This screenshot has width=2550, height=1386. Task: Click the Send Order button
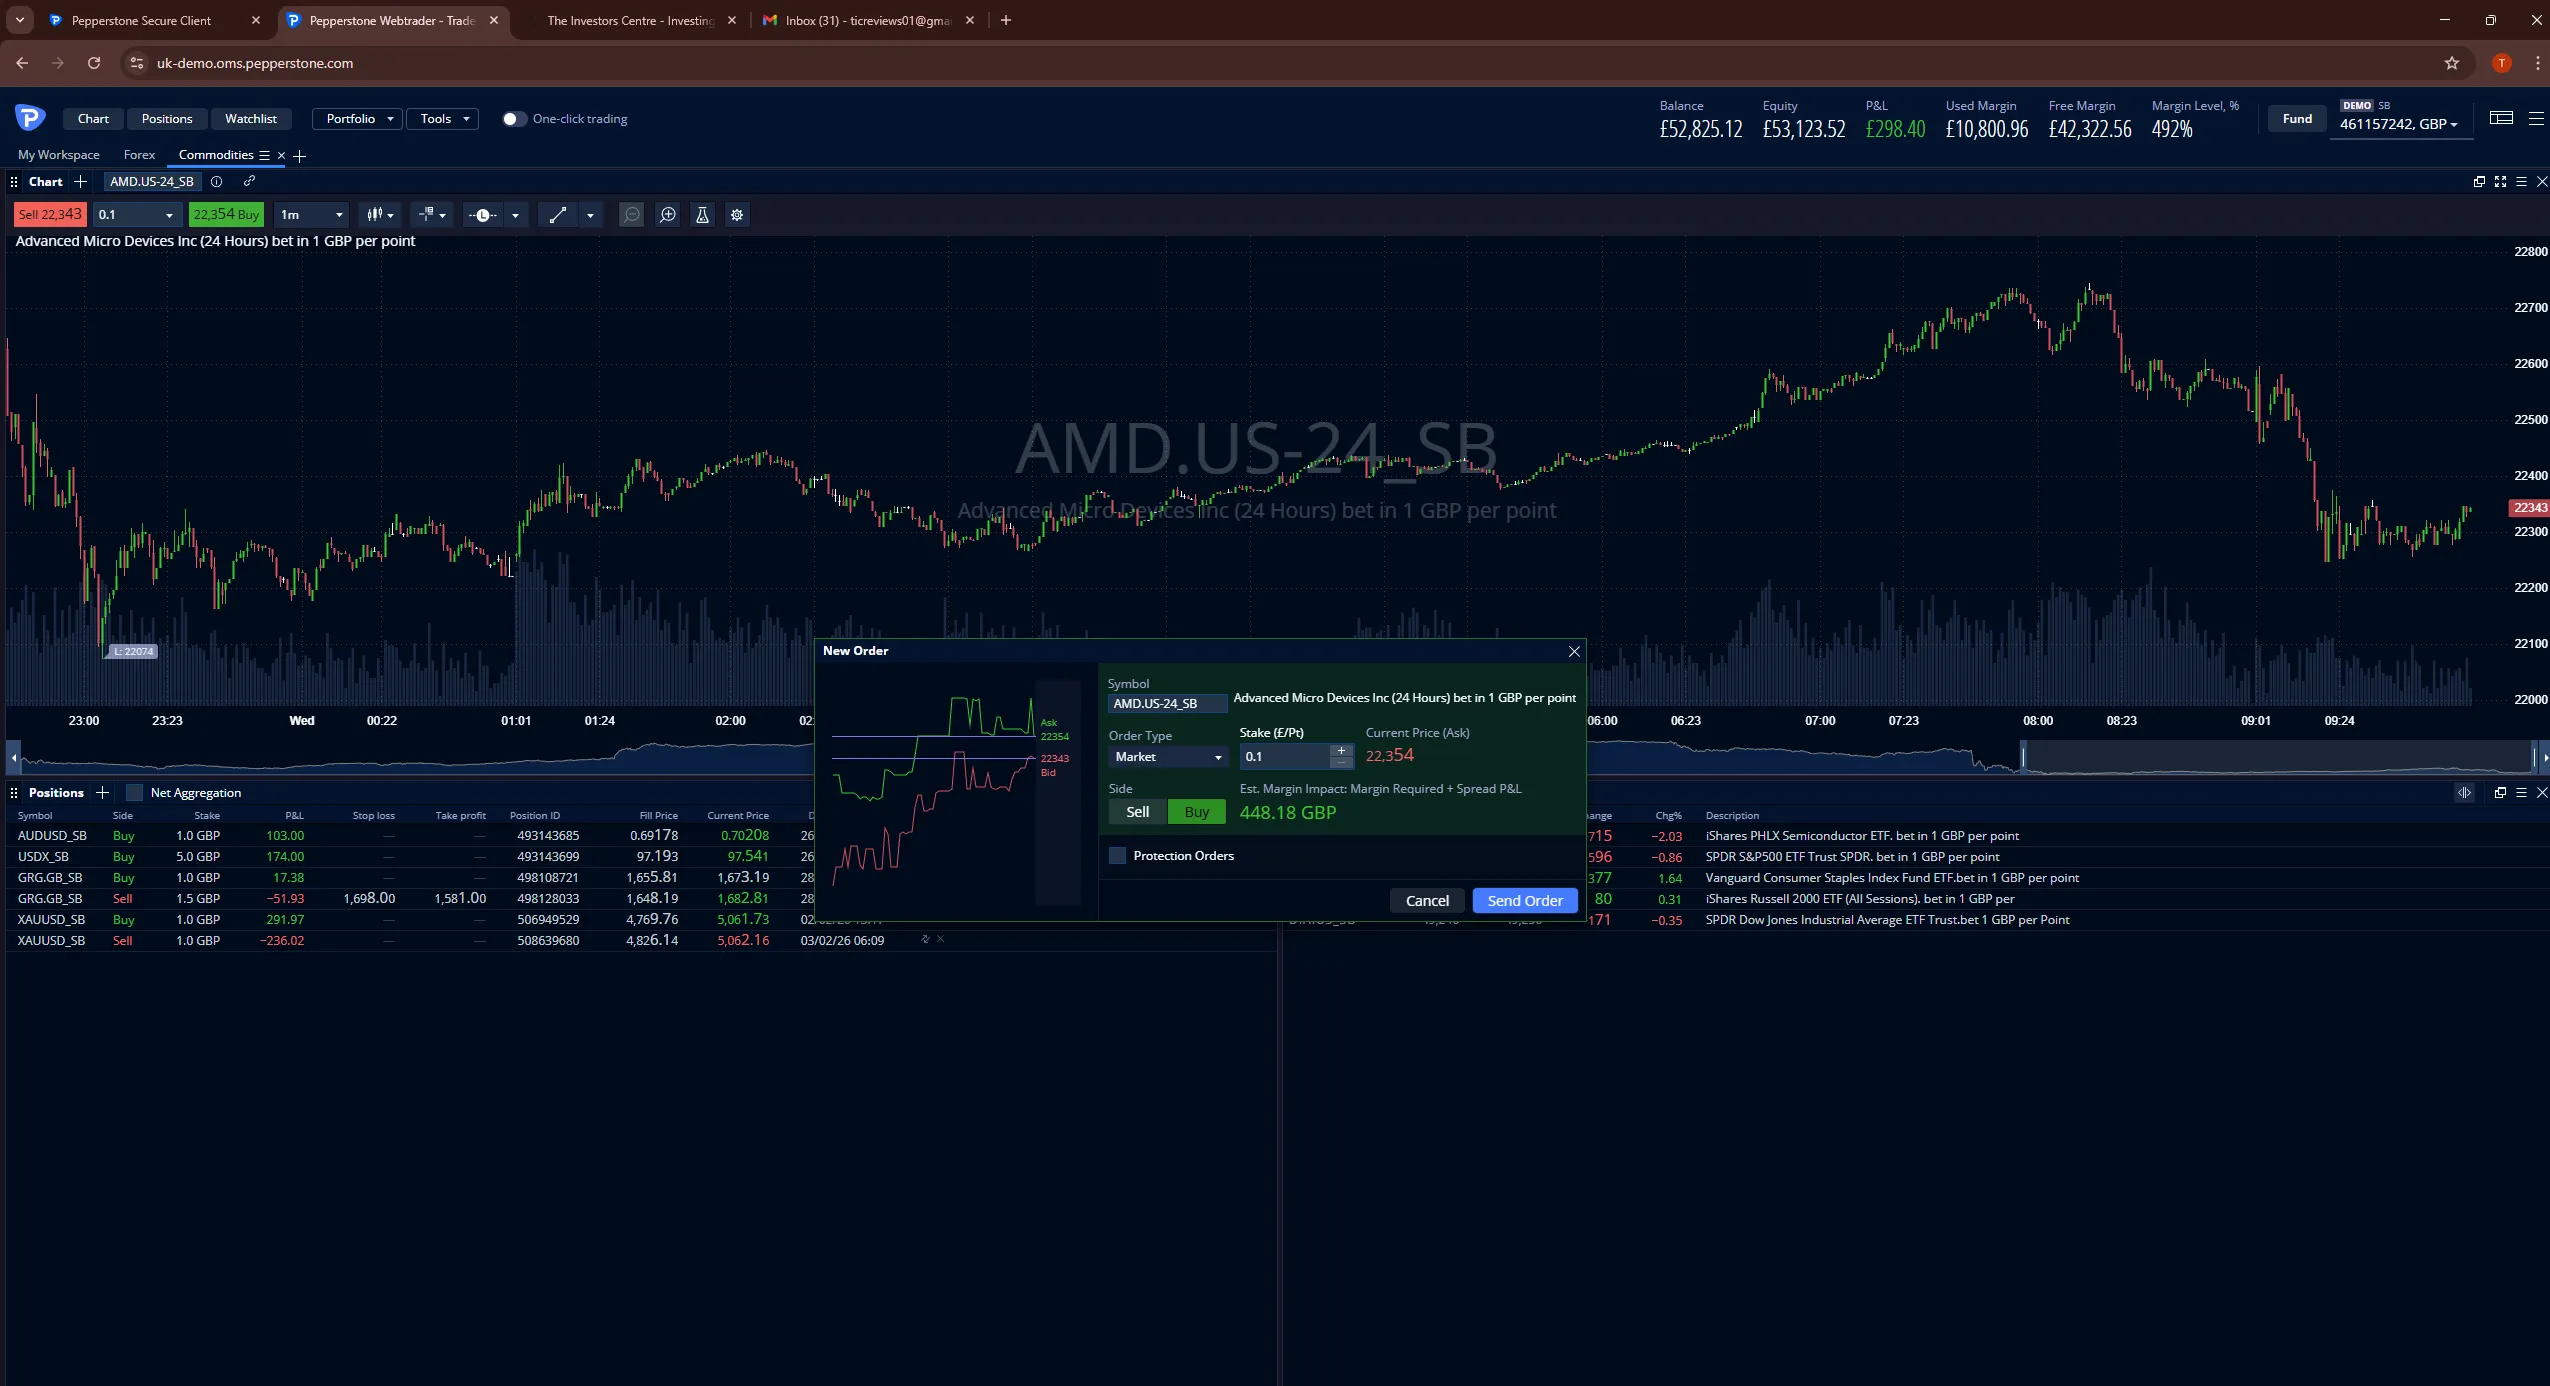(x=1525, y=901)
